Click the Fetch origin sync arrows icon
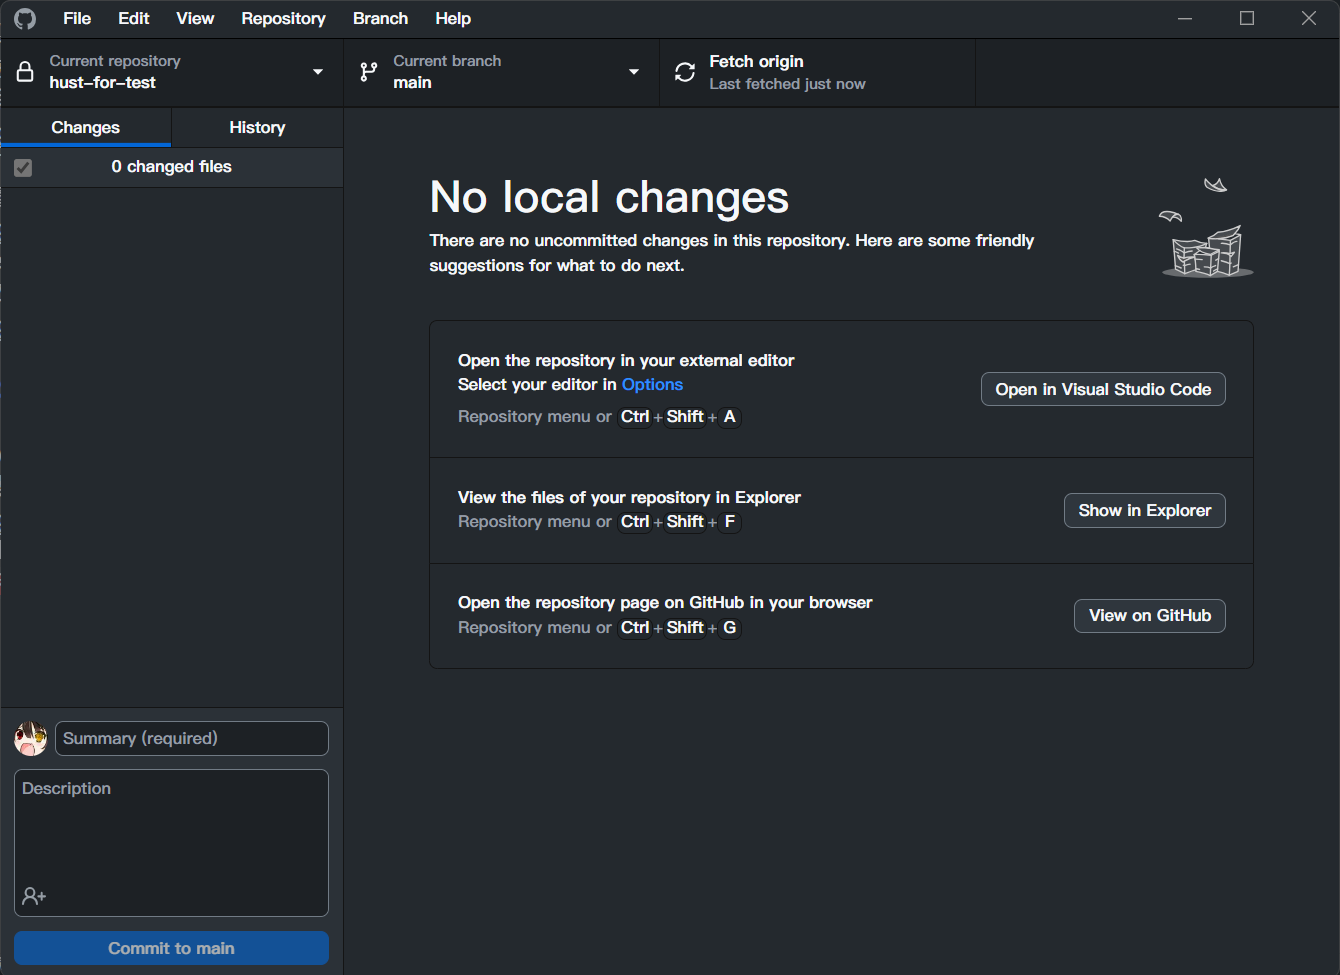 pos(685,72)
